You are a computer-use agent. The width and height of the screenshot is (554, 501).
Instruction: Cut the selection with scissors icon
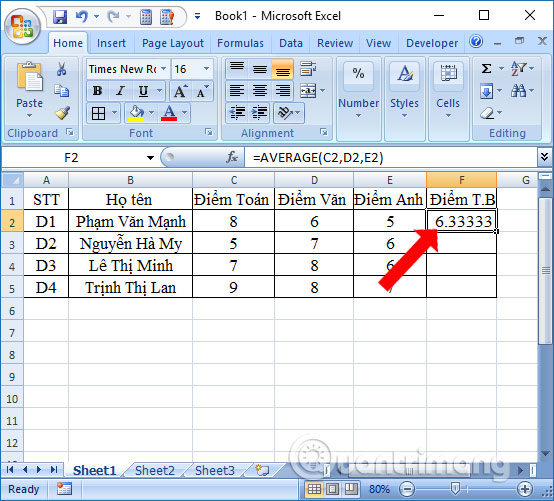pyautogui.click(x=61, y=69)
